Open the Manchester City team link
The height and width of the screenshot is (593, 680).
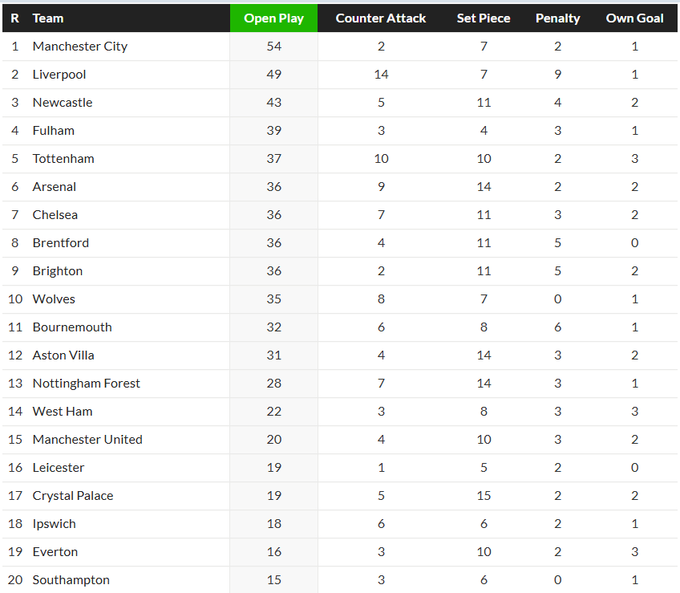pos(80,46)
